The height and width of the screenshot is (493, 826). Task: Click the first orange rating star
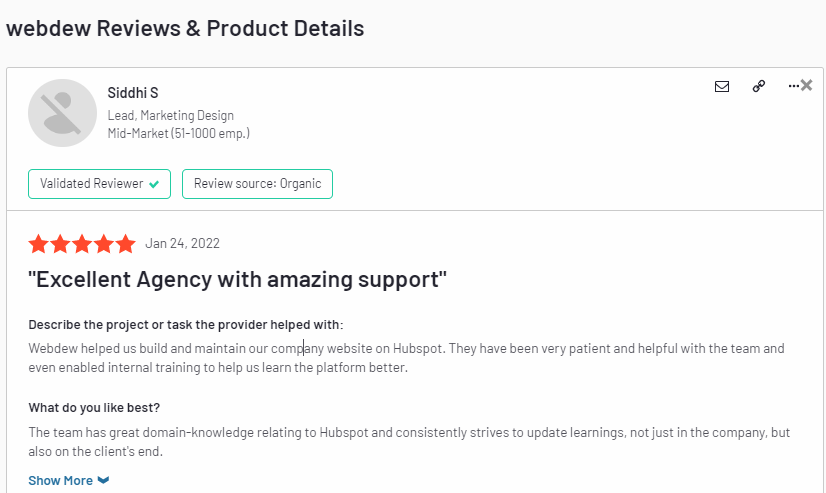pos(38,244)
